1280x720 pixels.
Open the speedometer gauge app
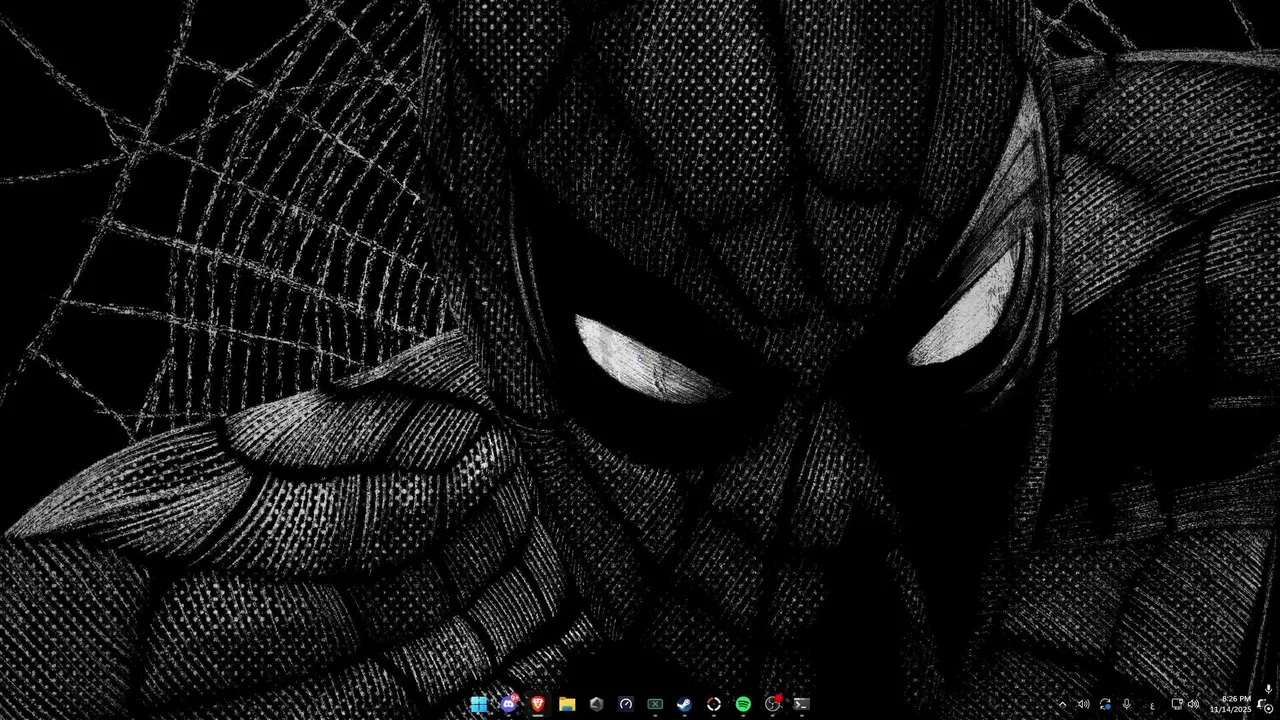point(626,704)
